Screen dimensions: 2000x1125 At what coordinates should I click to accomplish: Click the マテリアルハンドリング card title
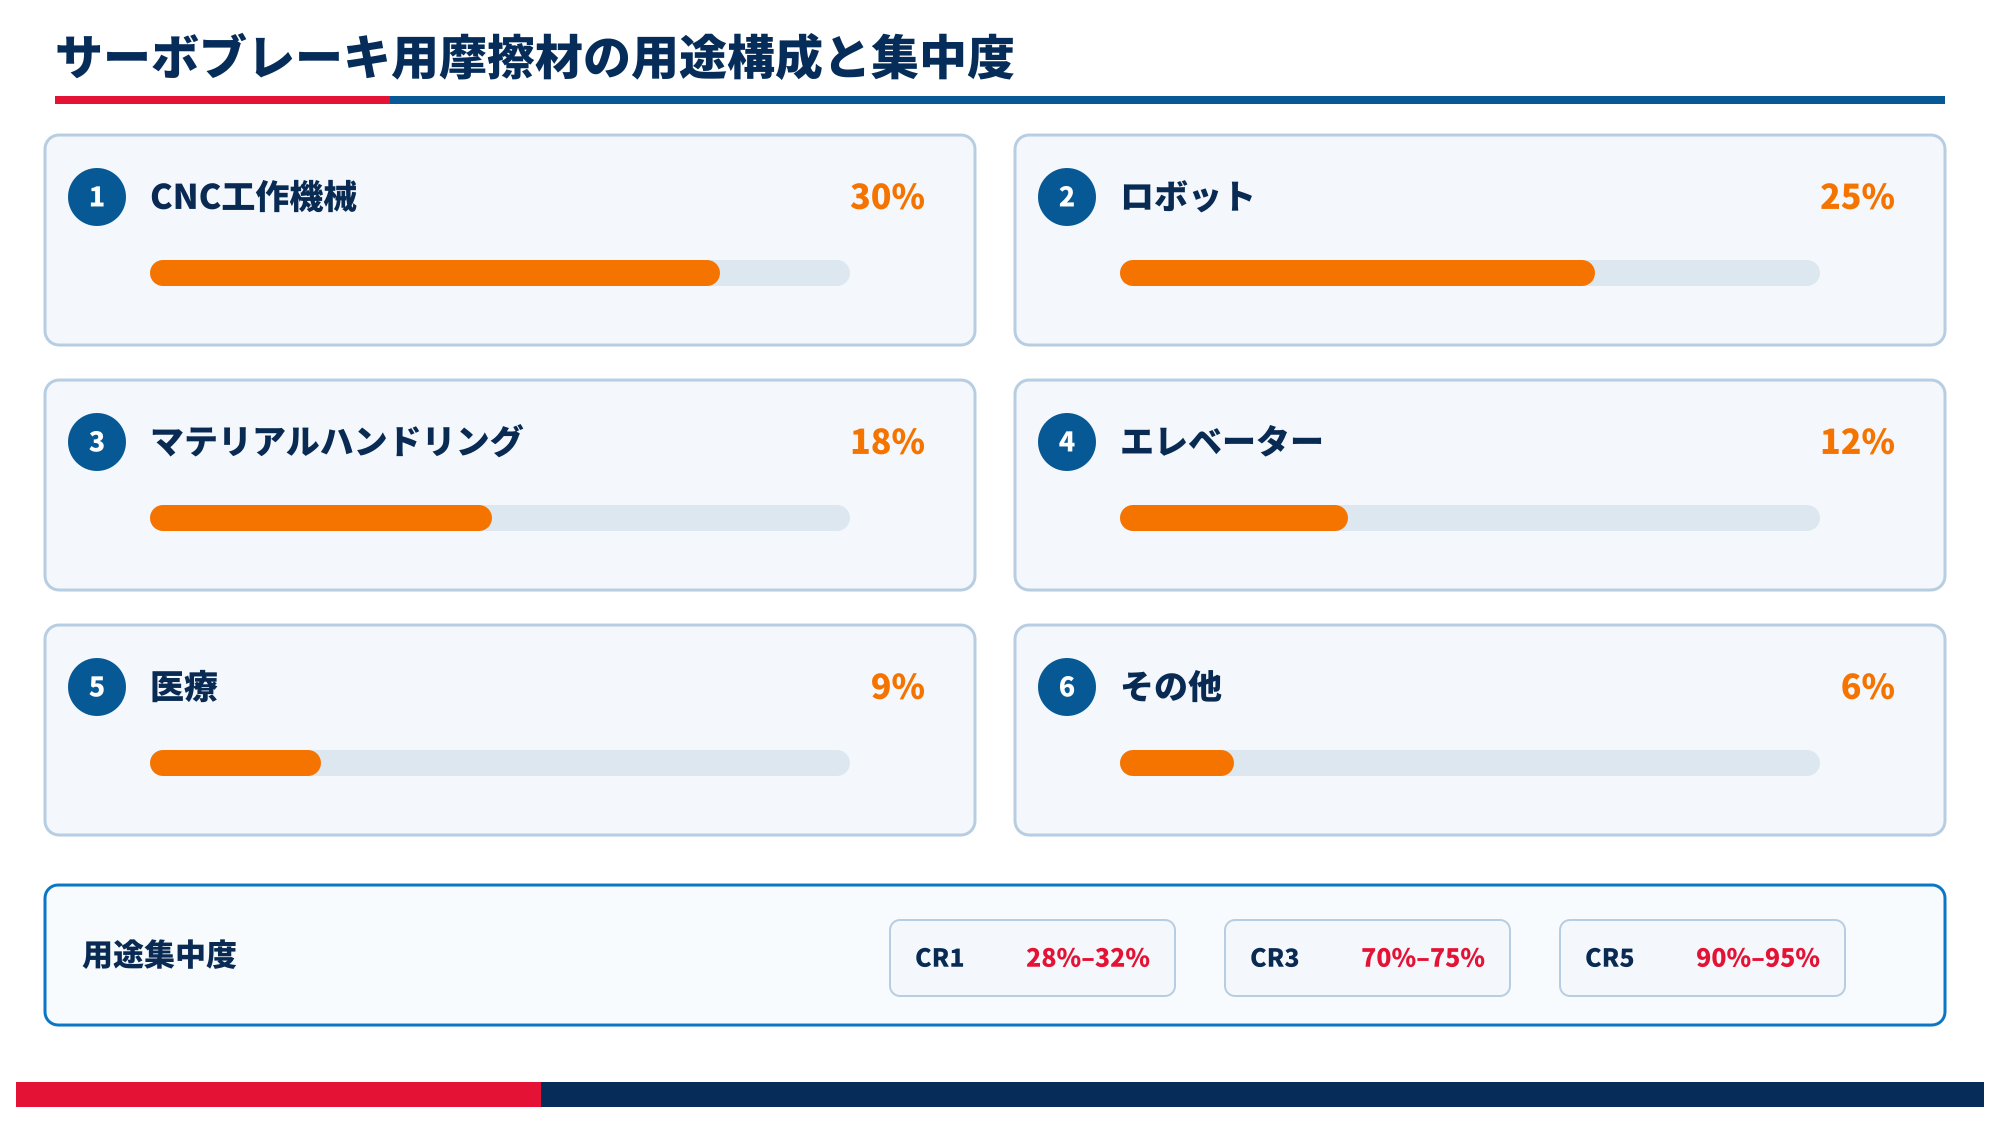pyautogui.click(x=336, y=441)
